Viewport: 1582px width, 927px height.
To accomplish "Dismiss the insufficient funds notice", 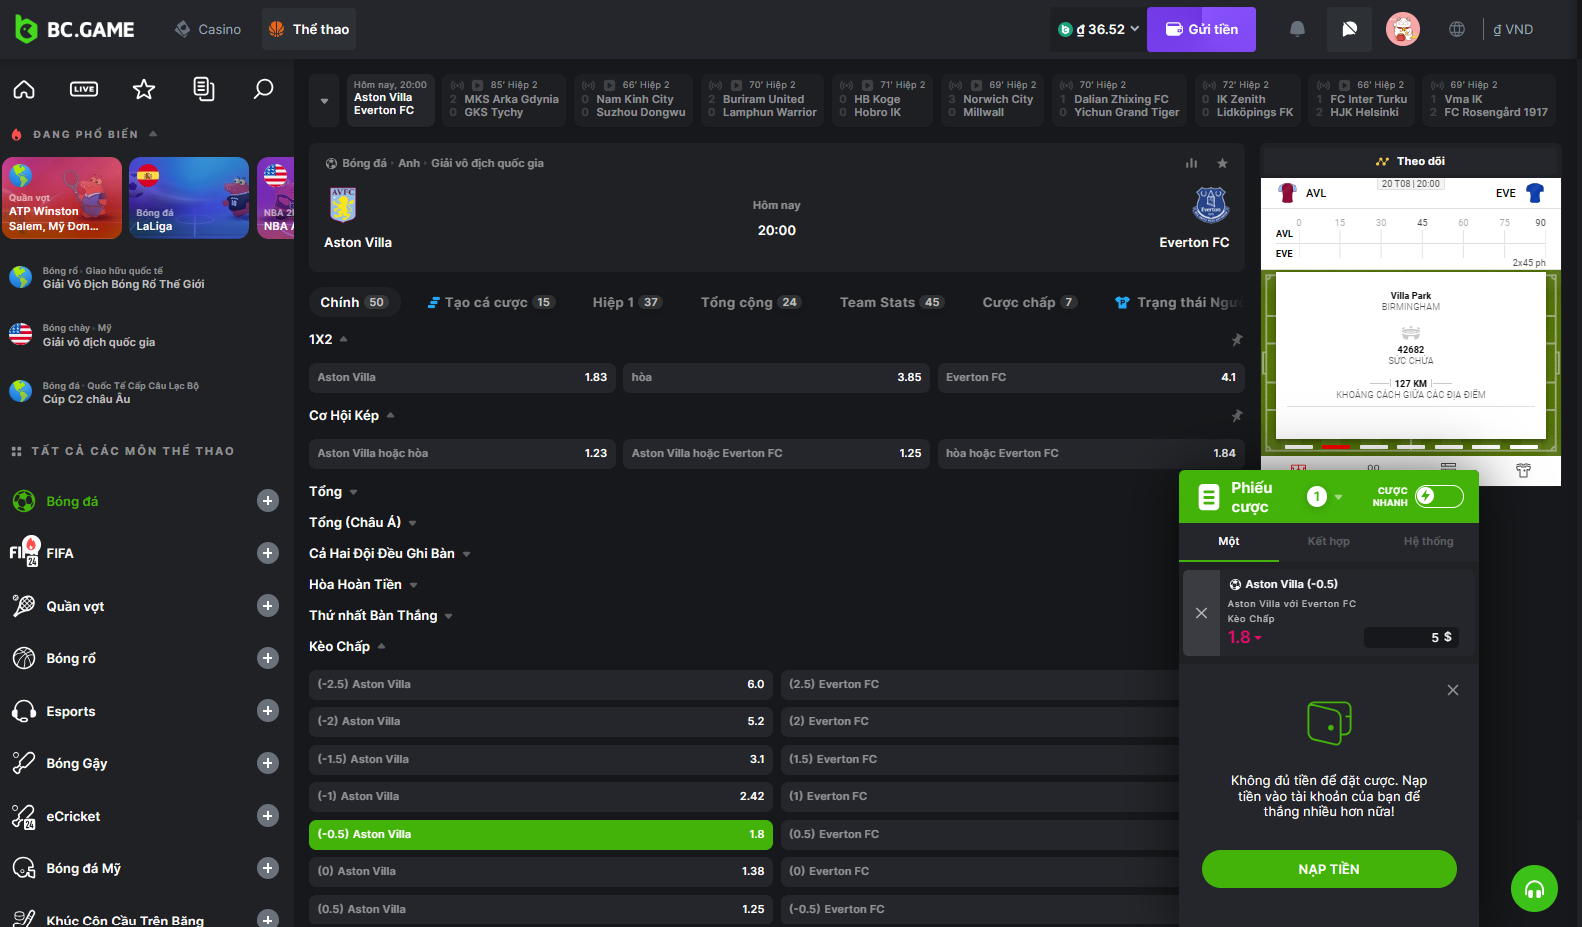I will point(1453,690).
